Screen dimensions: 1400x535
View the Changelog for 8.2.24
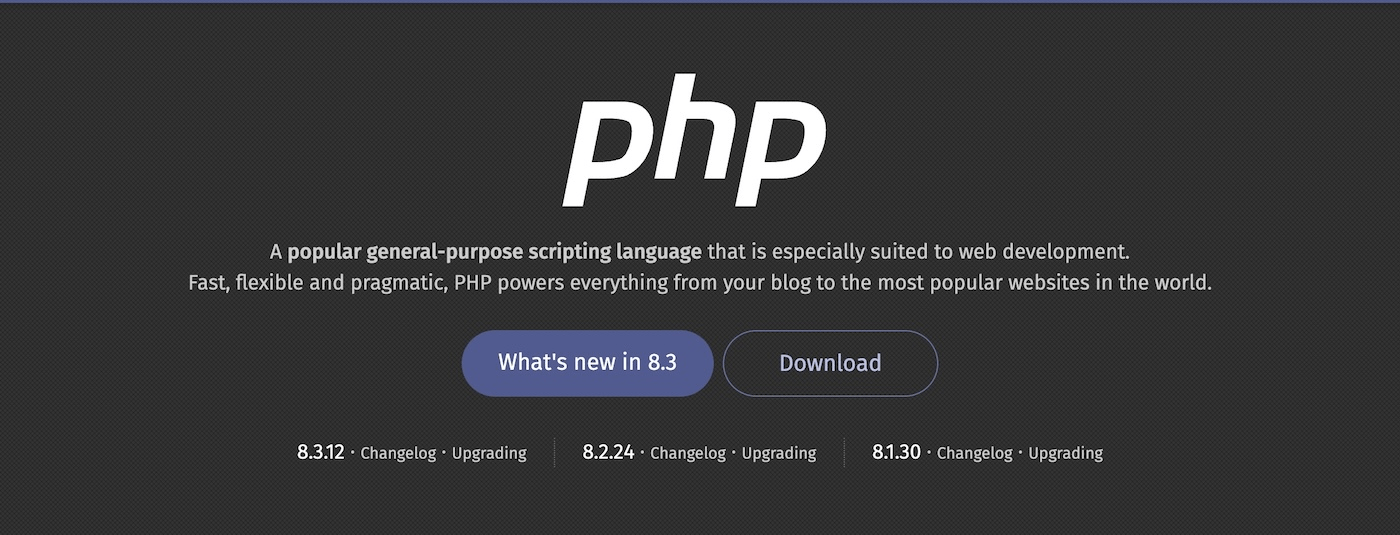[688, 453]
